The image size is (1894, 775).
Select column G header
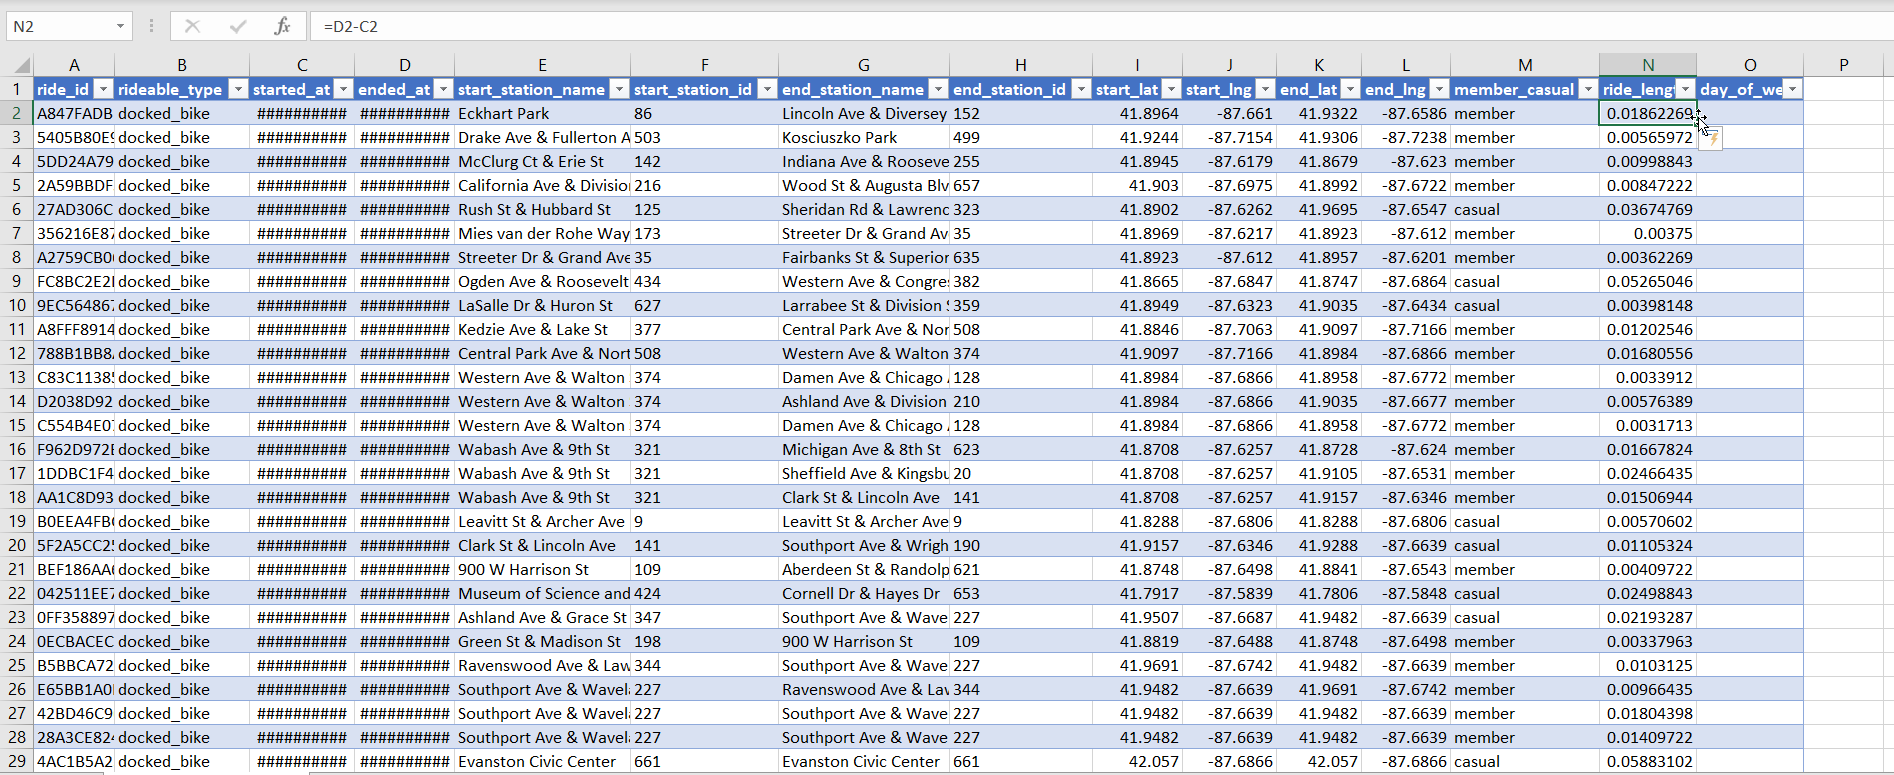click(864, 65)
